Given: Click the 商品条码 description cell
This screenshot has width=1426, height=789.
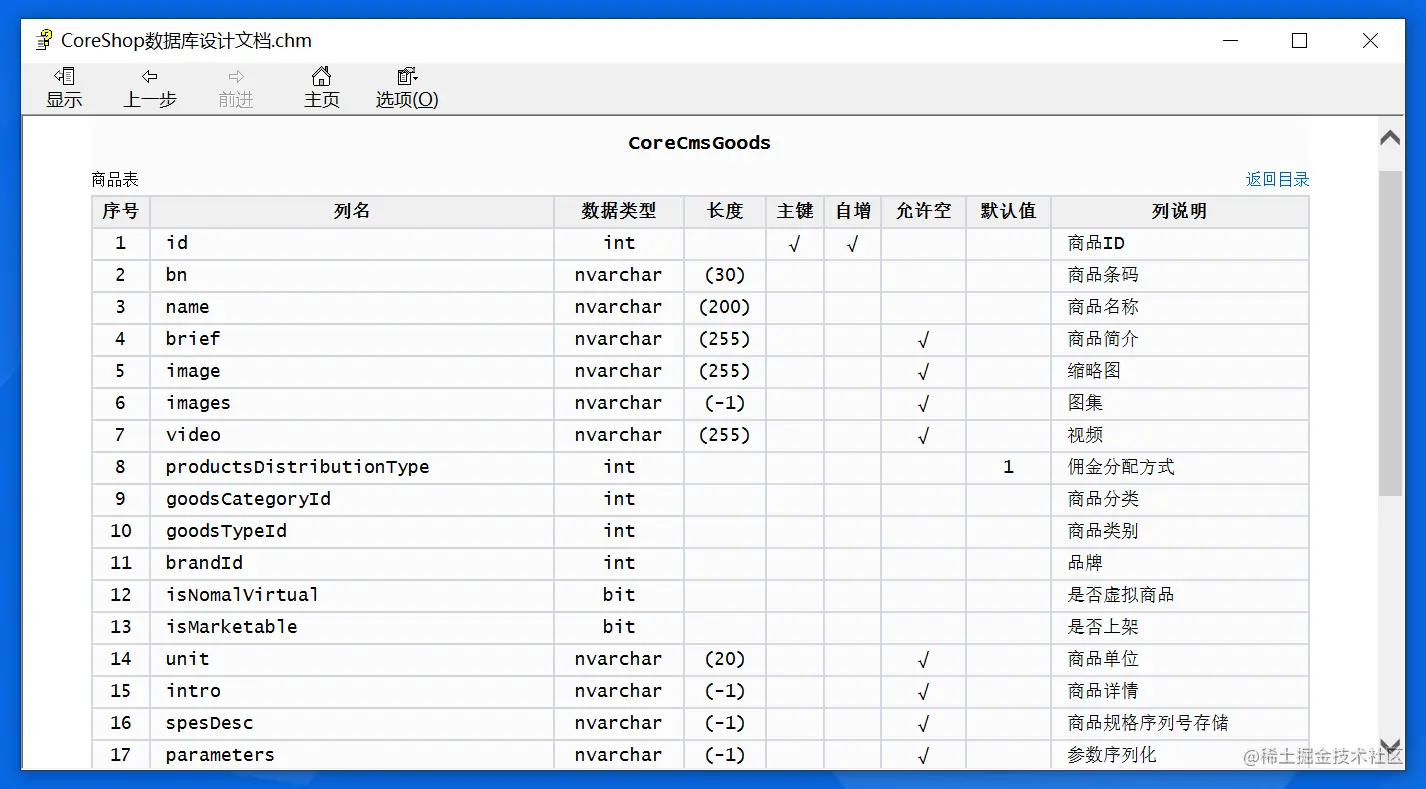Looking at the screenshot, I should [1180, 275].
